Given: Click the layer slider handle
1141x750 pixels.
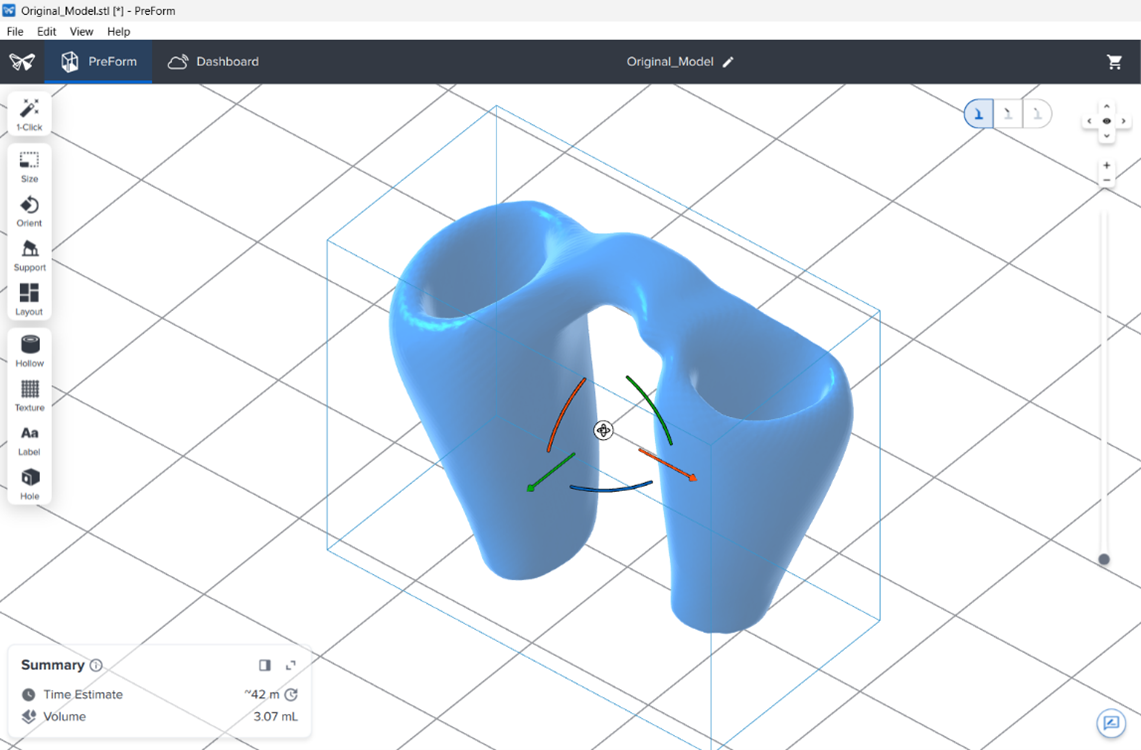Looking at the screenshot, I should 1104,560.
